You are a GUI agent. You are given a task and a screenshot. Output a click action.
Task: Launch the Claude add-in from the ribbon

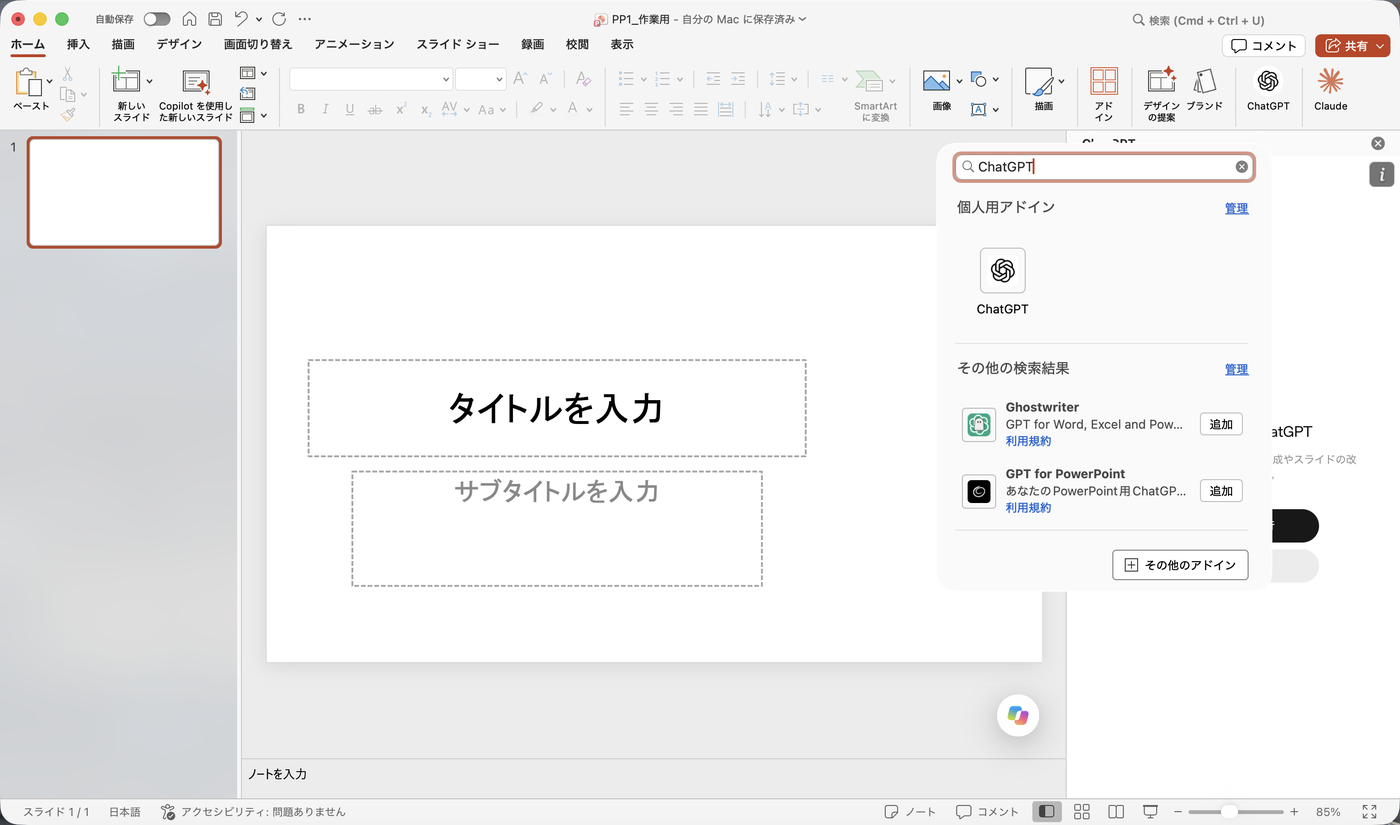1330,88
